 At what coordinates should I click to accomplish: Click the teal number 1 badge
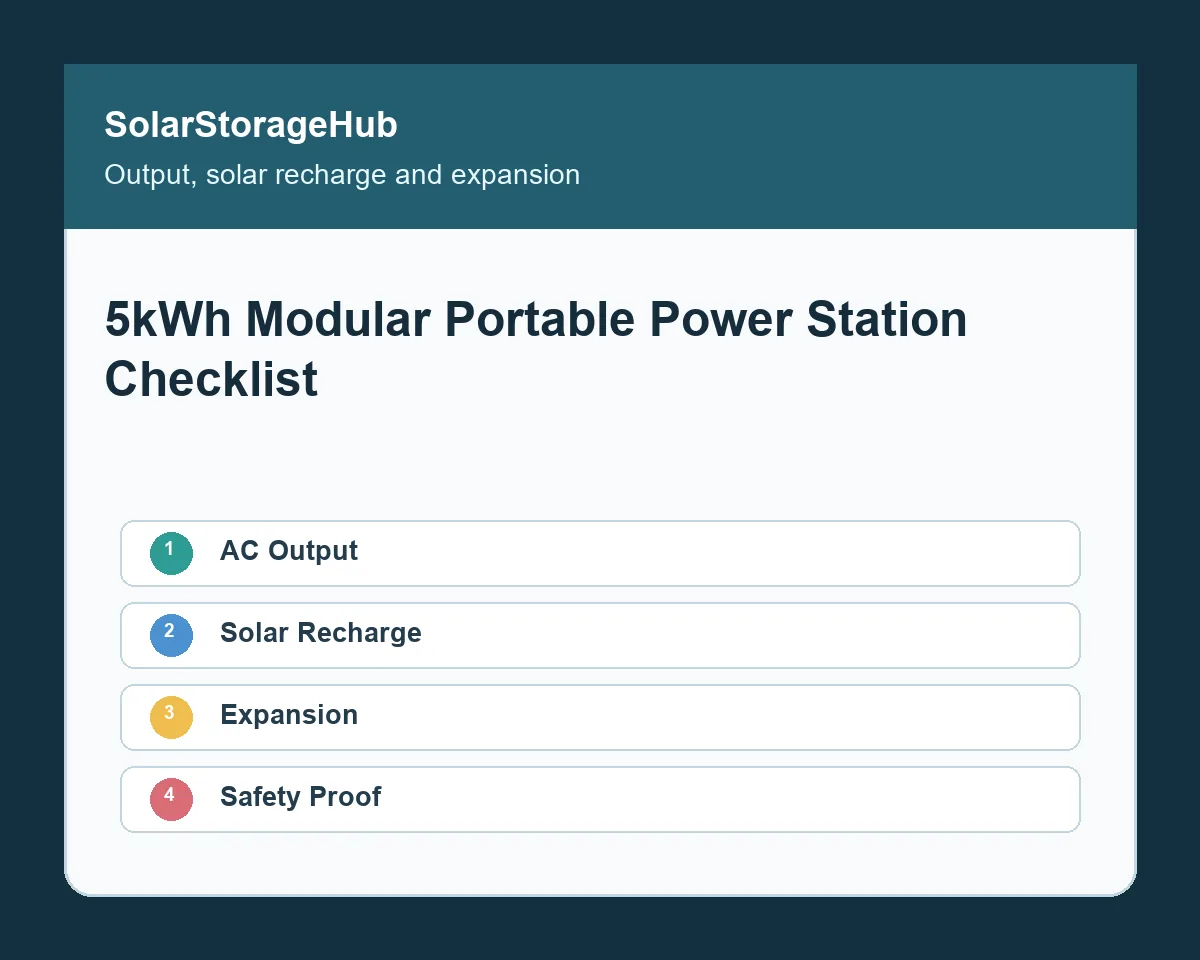coord(171,553)
